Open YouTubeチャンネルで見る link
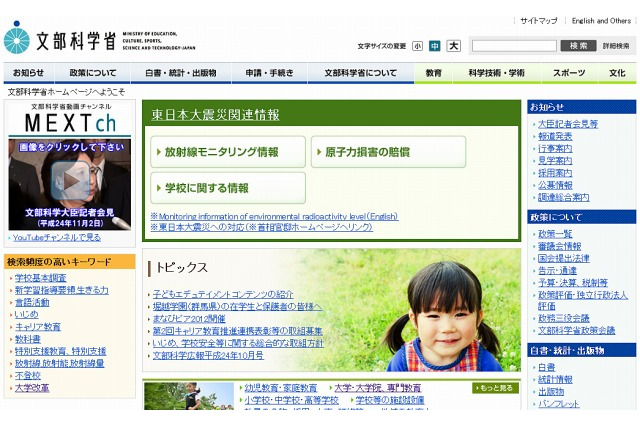 pos(57,237)
